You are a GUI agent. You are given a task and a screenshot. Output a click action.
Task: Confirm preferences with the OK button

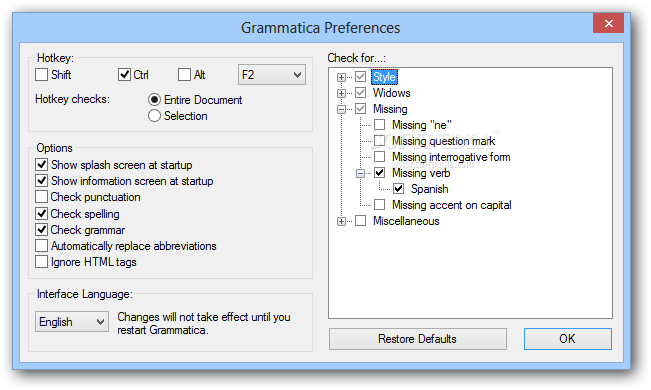tap(568, 339)
